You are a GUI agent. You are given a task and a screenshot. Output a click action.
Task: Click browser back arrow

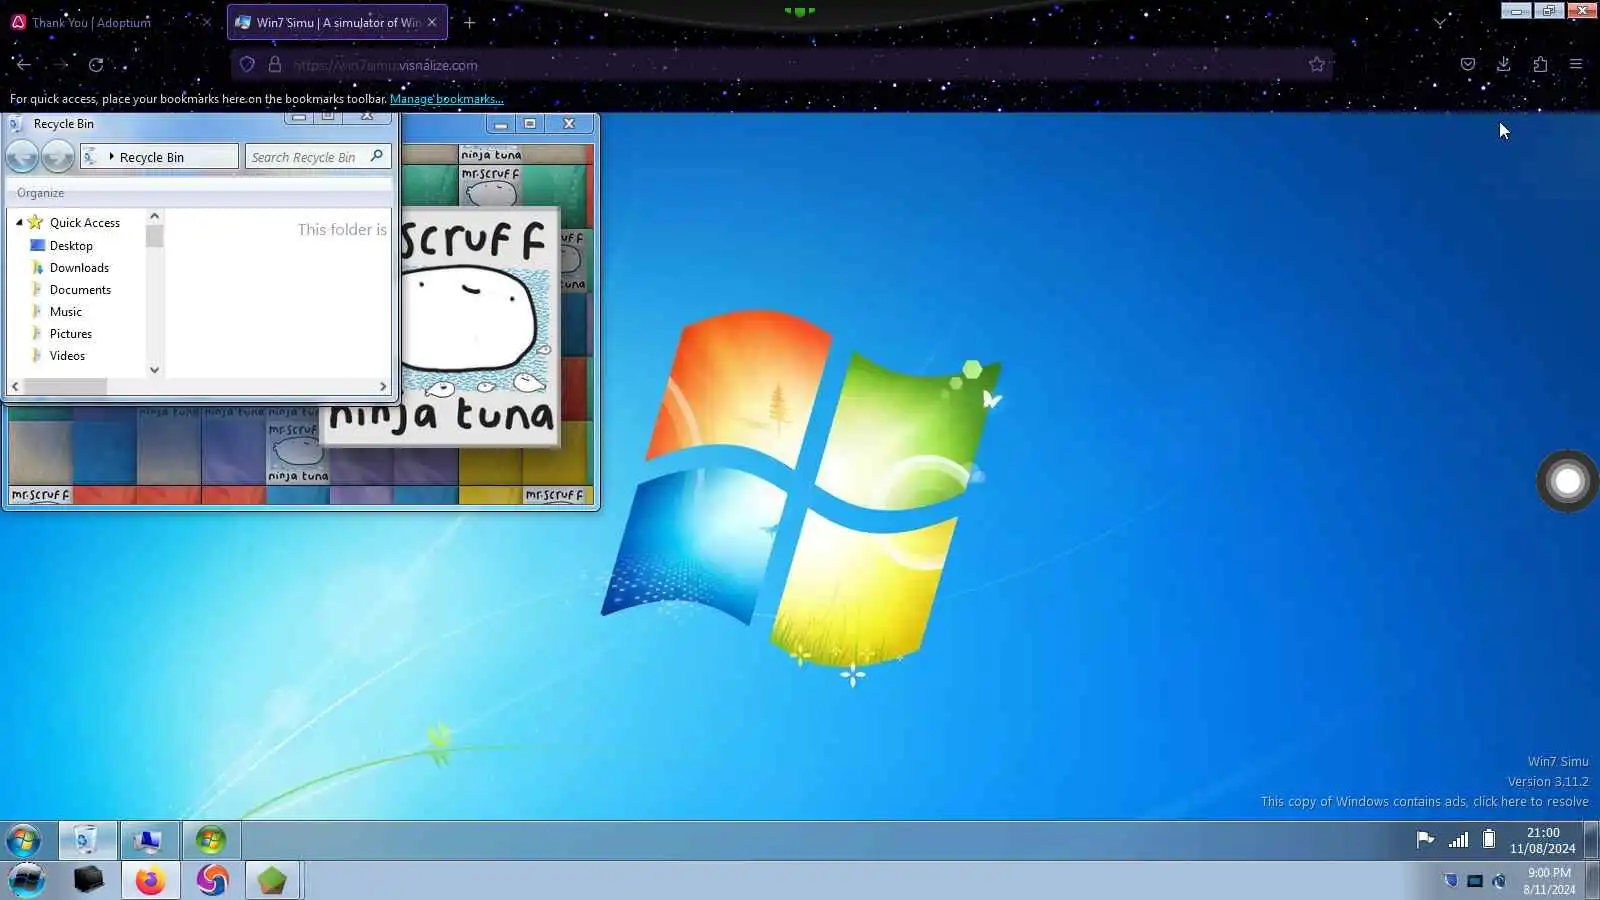[x=23, y=64]
